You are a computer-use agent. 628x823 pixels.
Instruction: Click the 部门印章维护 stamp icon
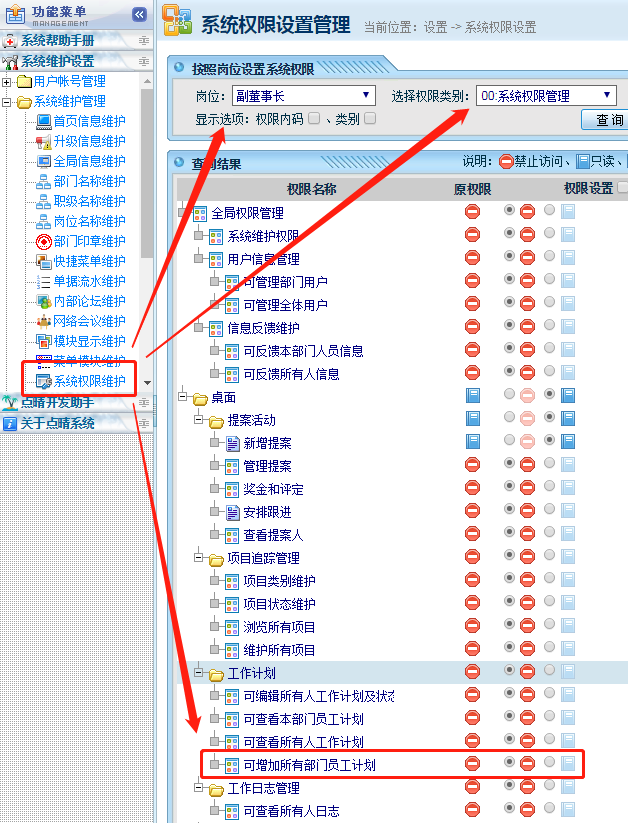coord(43,242)
